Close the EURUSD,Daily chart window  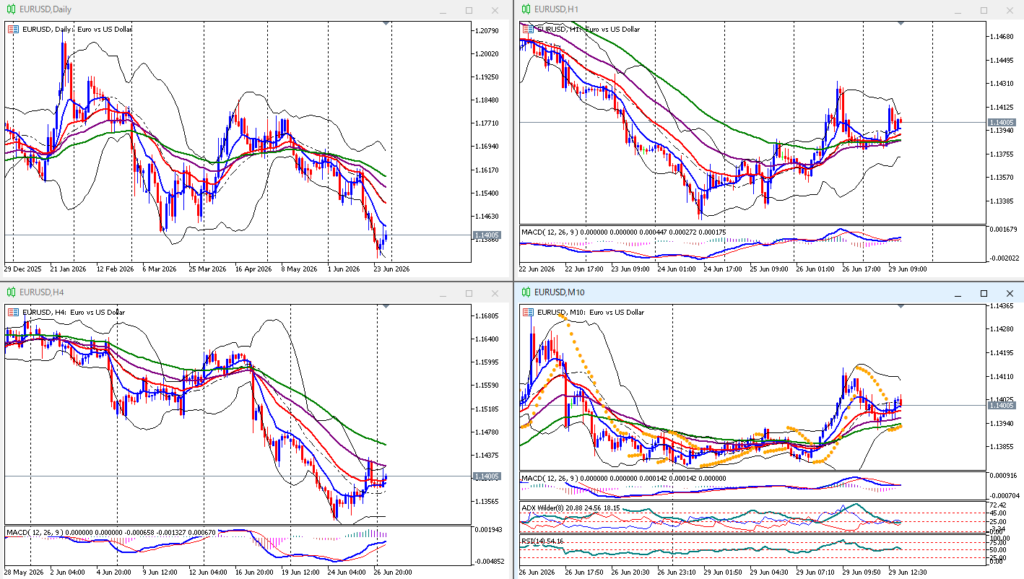tap(495, 10)
